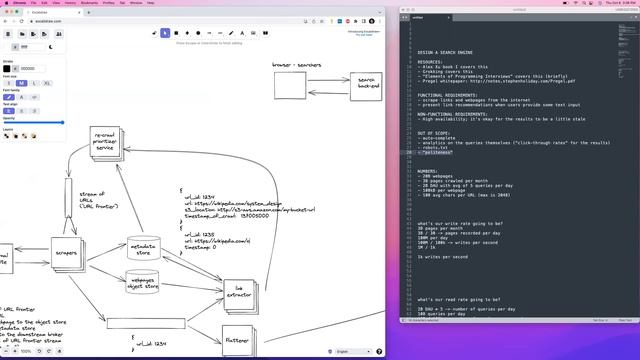This screenshot has height=360, width=640.
Task: Select the Insert image tool
Action: [x=253, y=33]
